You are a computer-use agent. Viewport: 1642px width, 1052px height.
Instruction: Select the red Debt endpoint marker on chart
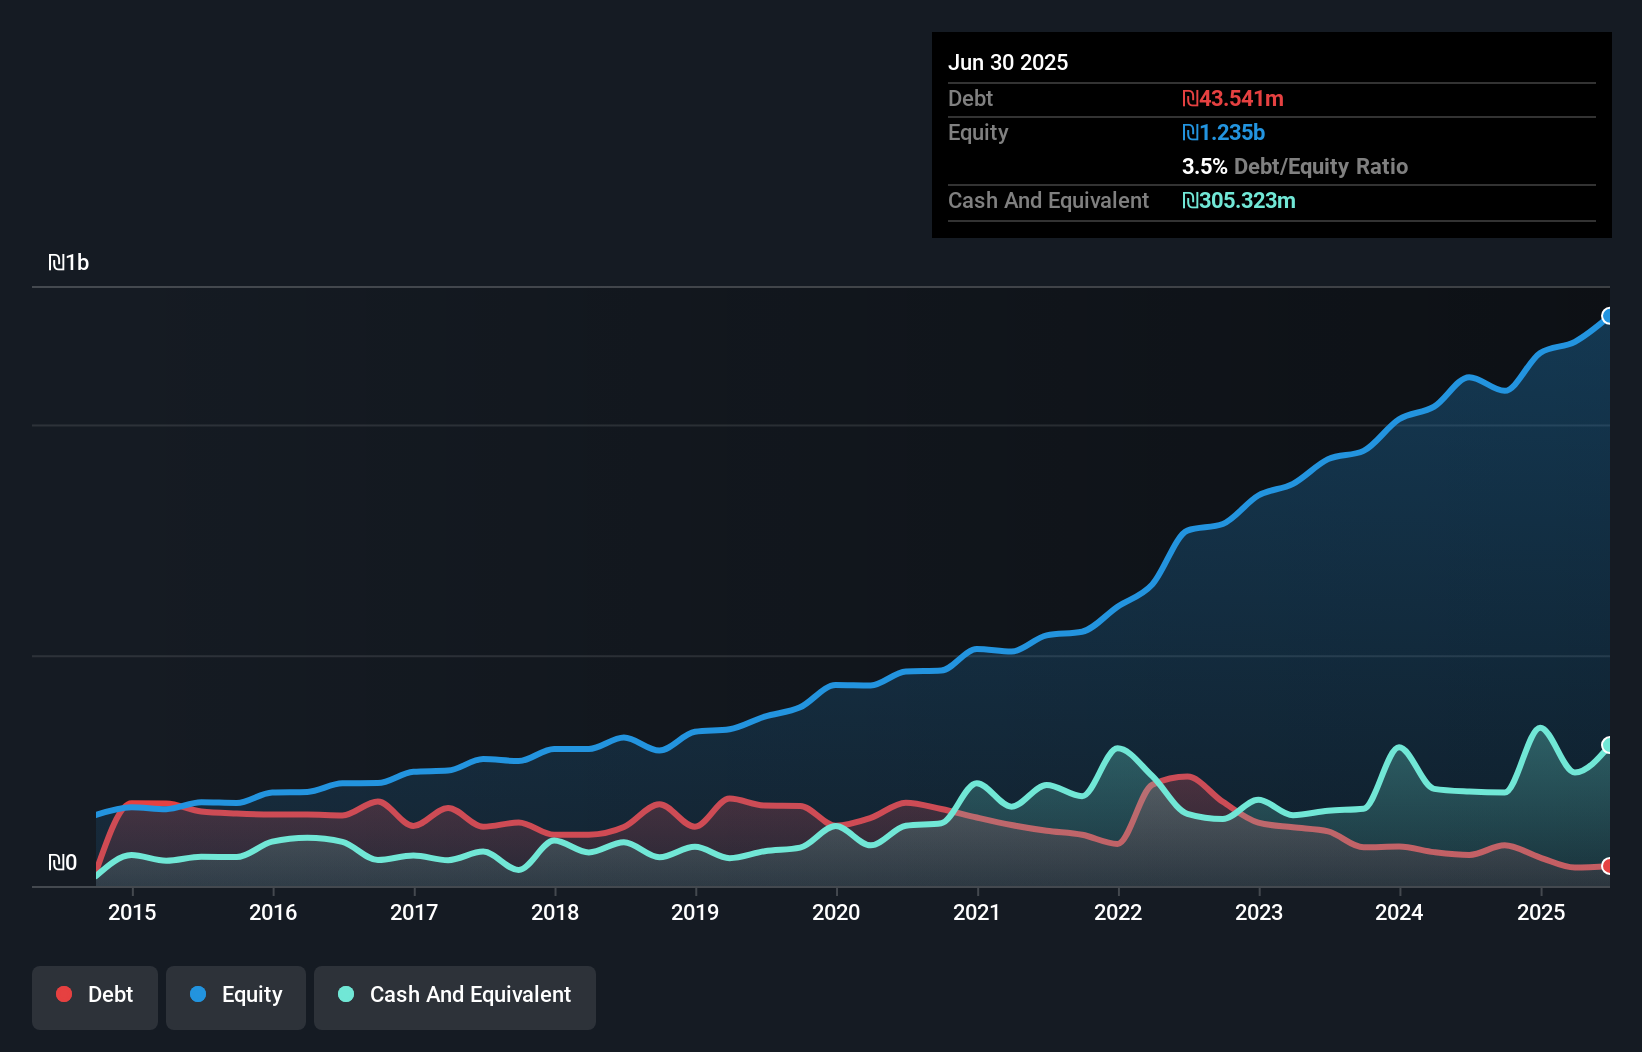pos(1608,866)
